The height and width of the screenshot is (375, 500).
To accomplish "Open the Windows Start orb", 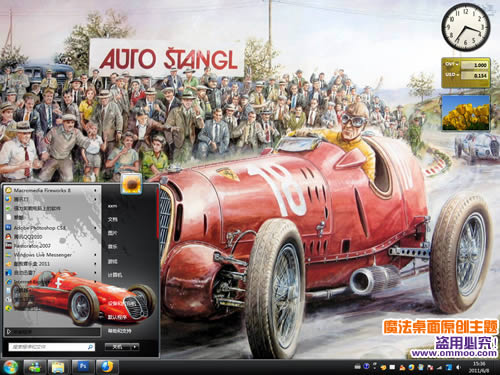I will click(10, 367).
